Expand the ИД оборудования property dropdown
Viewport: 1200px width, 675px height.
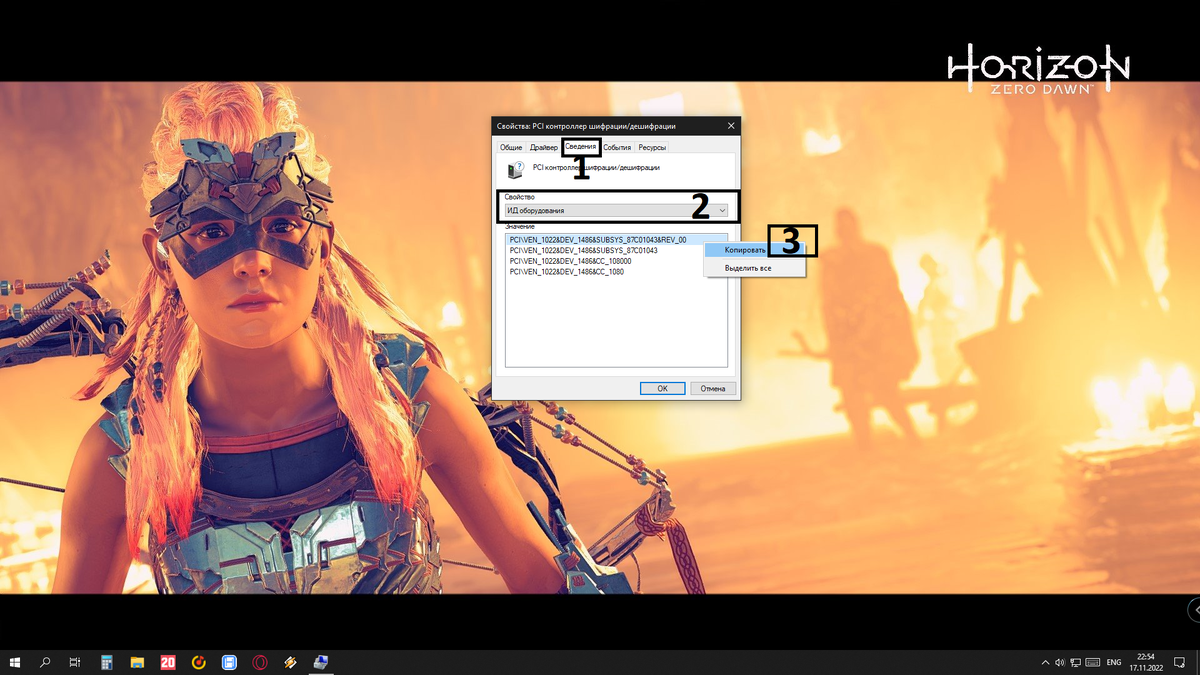(617, 210)
